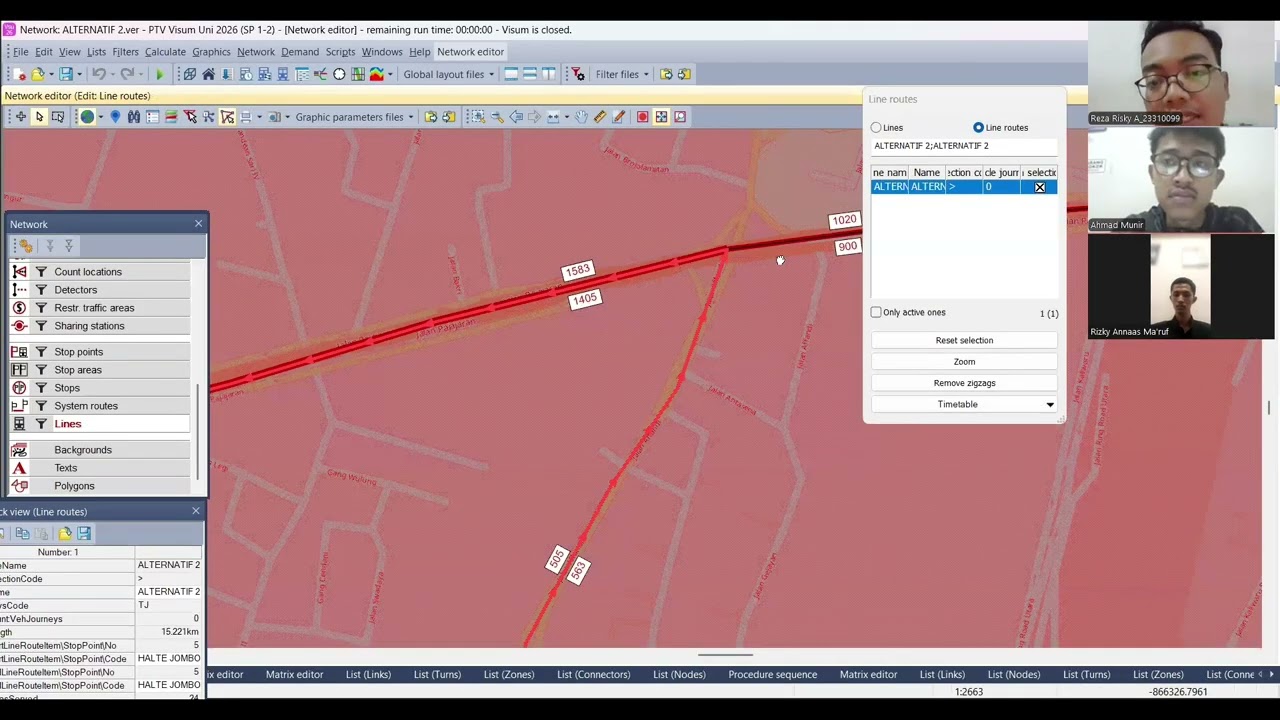This screenshot has width=1280, height=720.
Task: Click the Remove zigzags button
Action: coord(964,383)
